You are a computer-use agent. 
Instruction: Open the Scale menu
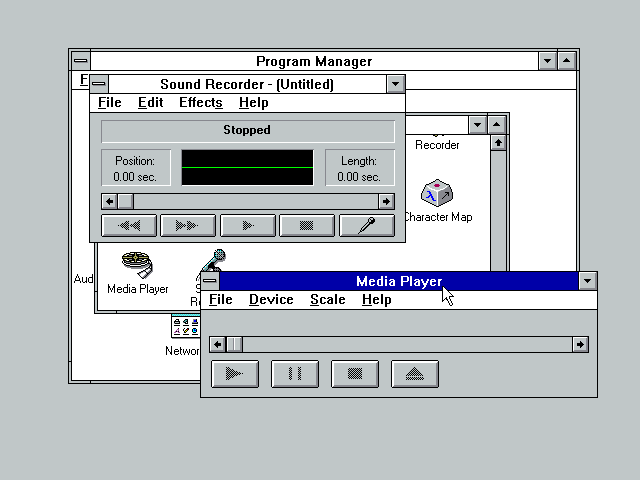(x=327, y=300)
